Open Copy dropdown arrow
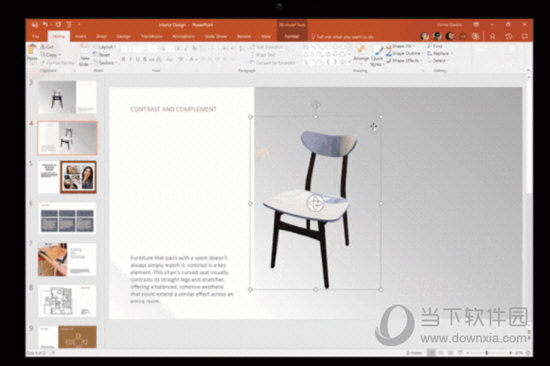This screenshot has height=366, width=550. click(x=60, y=55)
